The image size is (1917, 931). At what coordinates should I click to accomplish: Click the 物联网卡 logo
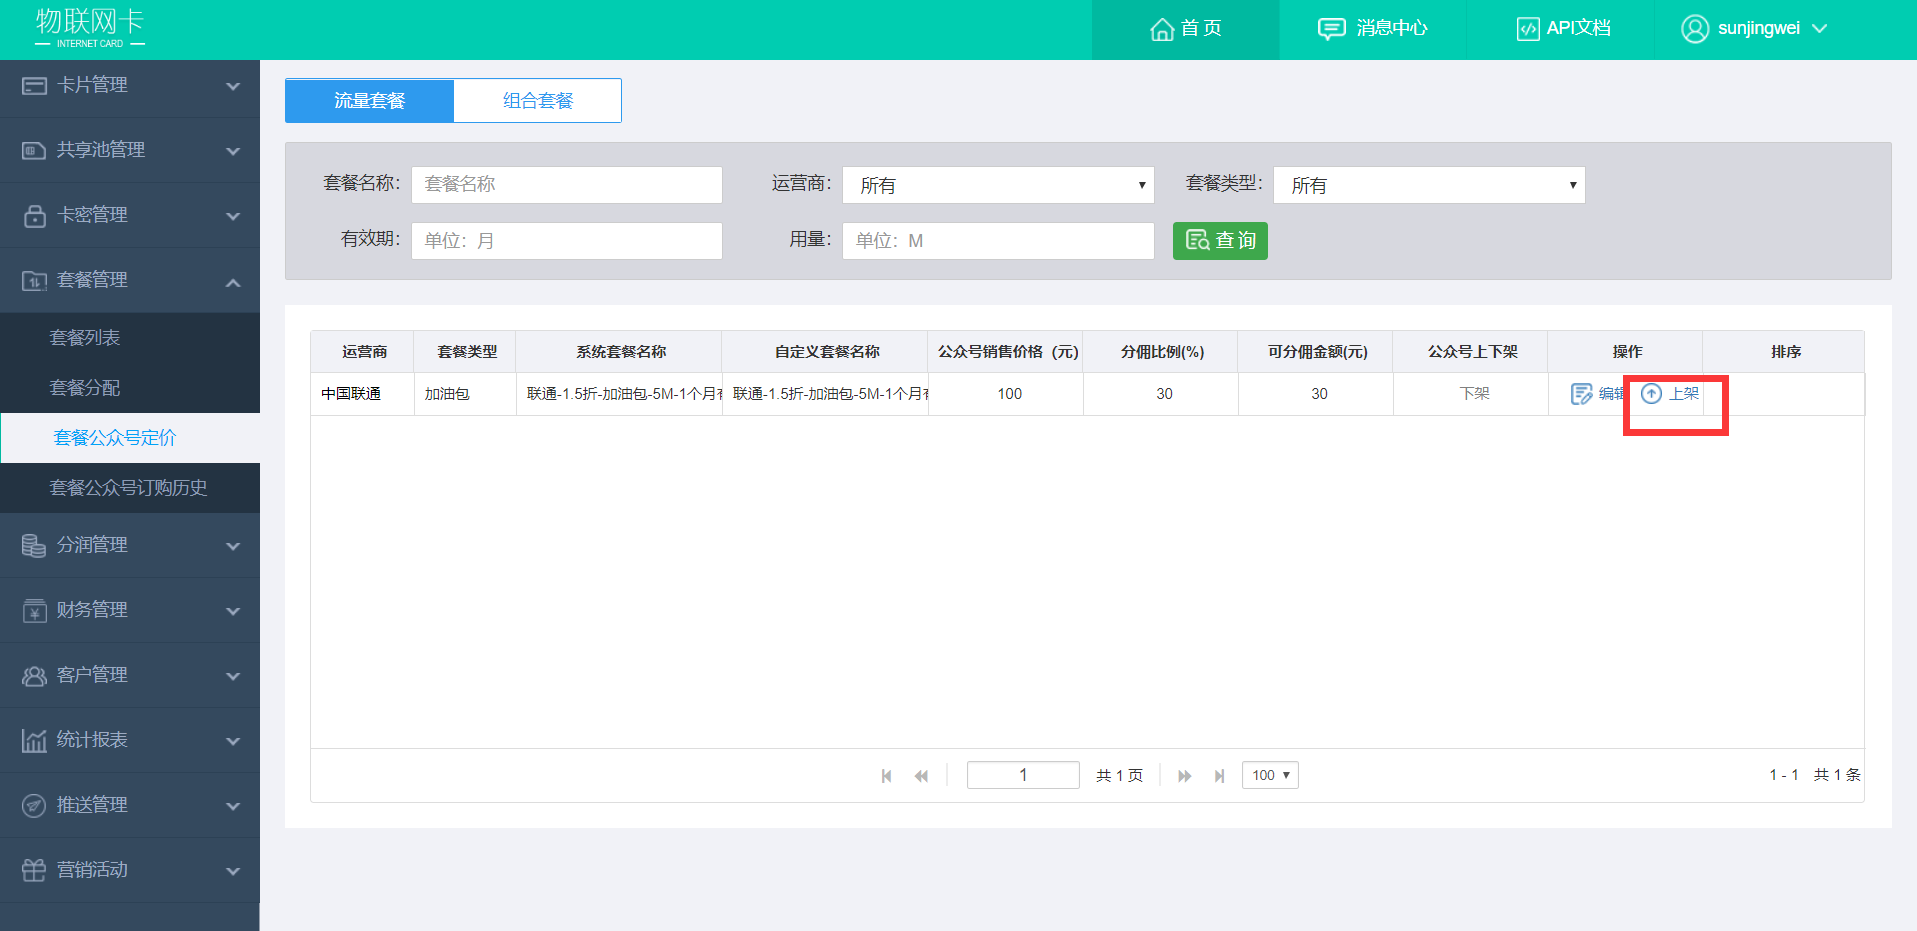[x=90, y=28]
